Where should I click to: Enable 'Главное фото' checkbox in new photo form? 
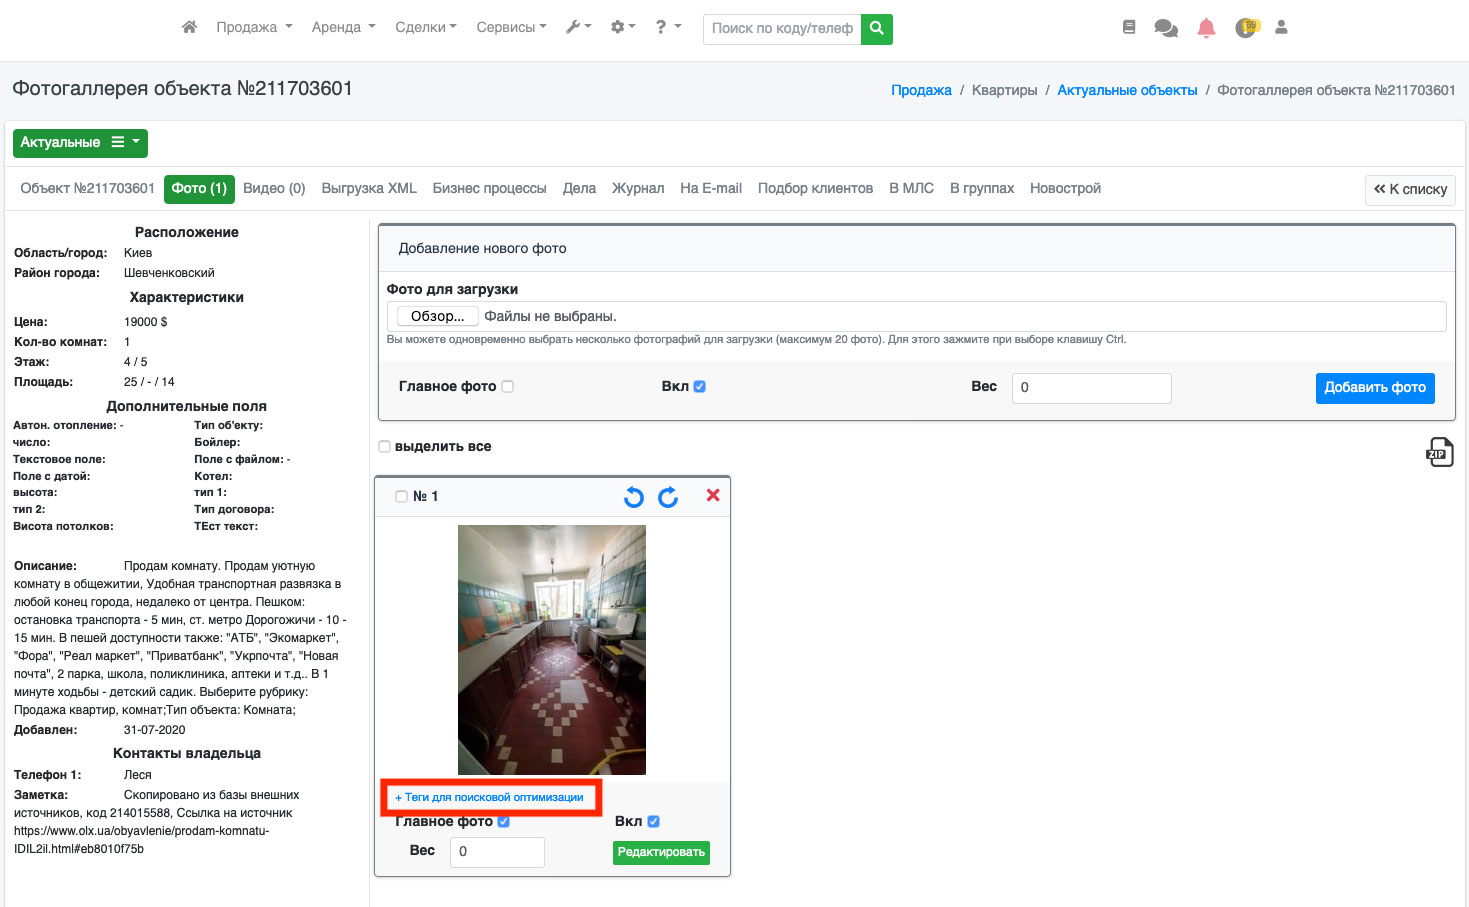pos(507,387)
